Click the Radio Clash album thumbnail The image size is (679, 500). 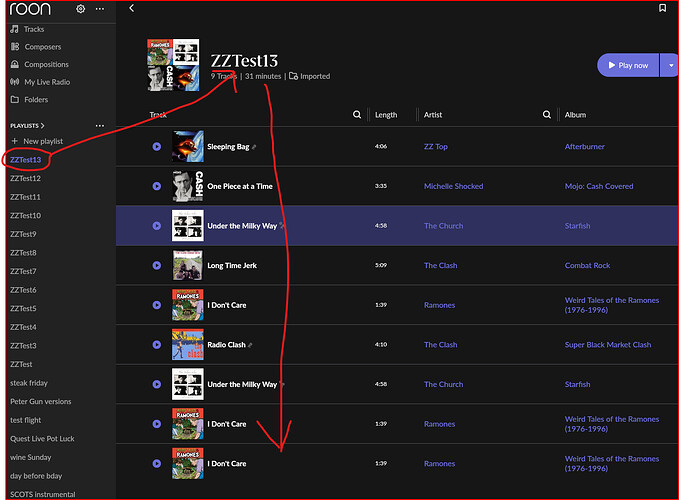point(188,345)
